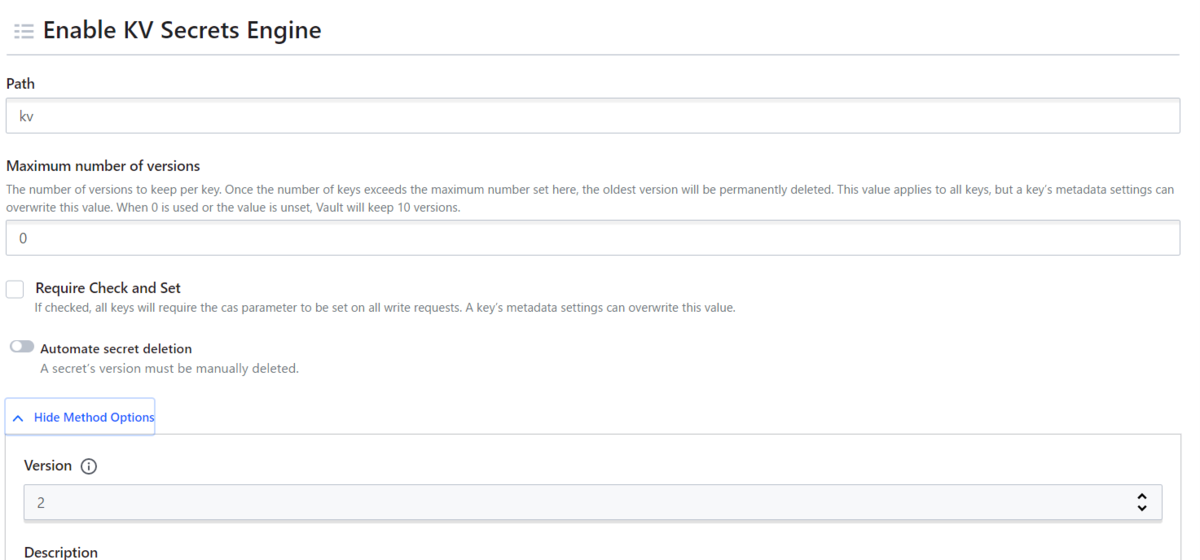Click the Path label
Viewport: 1200px width, 560px height.
click(x=20, y=84)
